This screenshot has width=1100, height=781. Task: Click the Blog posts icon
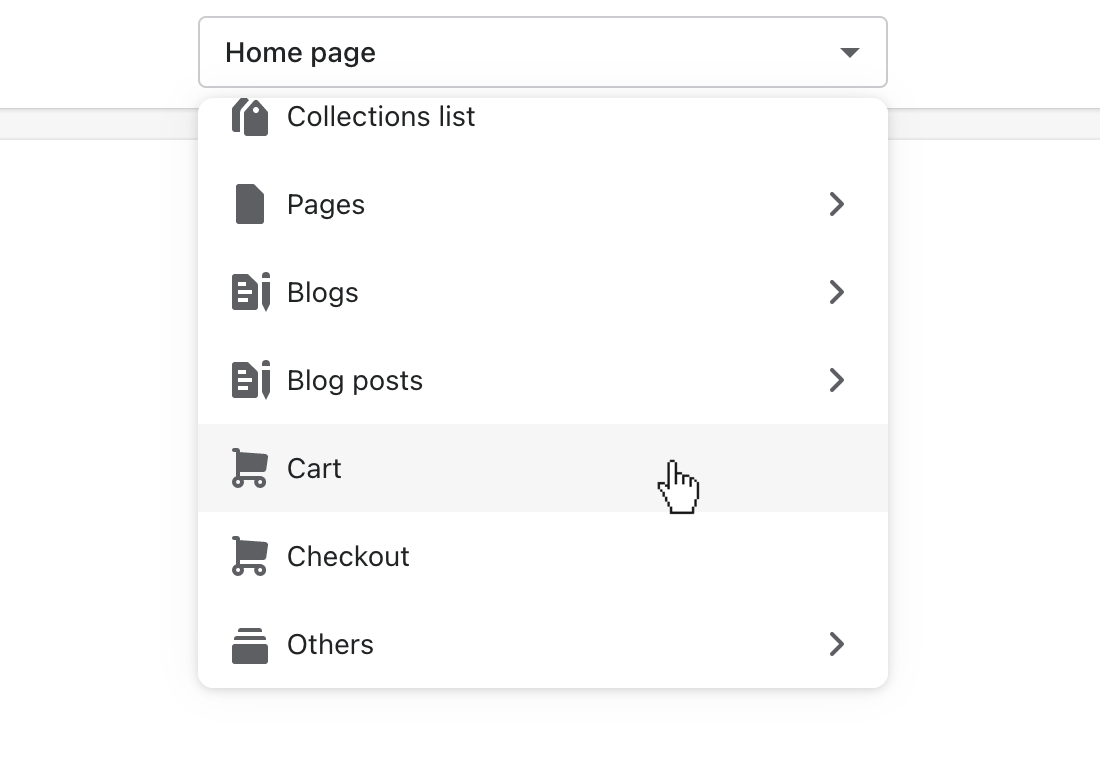[x=251, y=380]
